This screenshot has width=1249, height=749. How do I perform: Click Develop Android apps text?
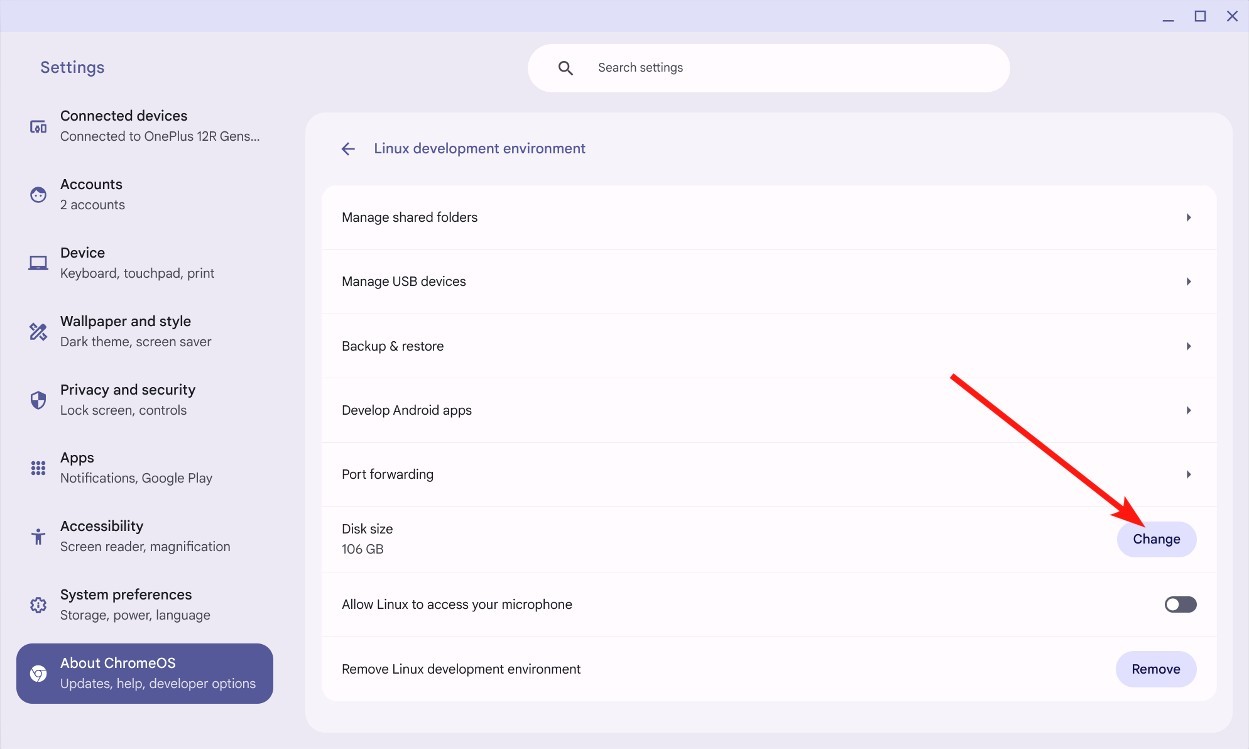click(x=407, y=410)
